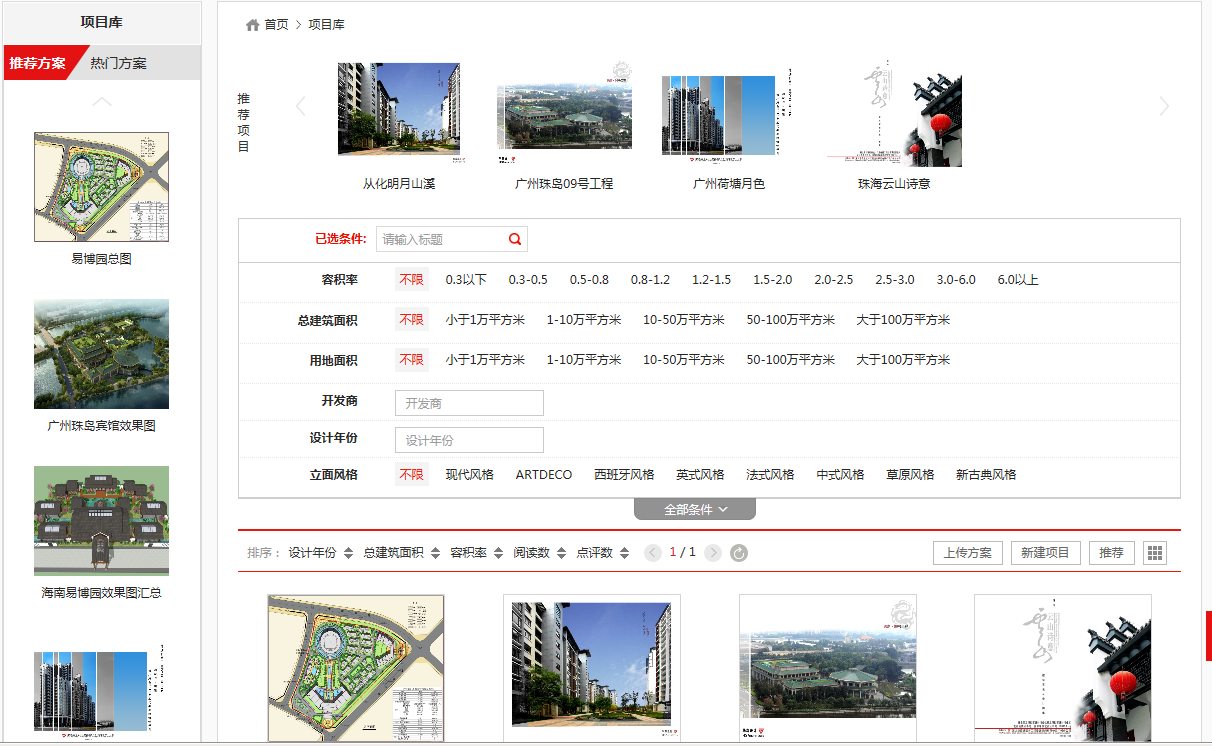Viewport: 1212px width, 746px height.
Task: Open first result site-plan thumbnail
Action: pyautogui.click(x=356, y=669)
